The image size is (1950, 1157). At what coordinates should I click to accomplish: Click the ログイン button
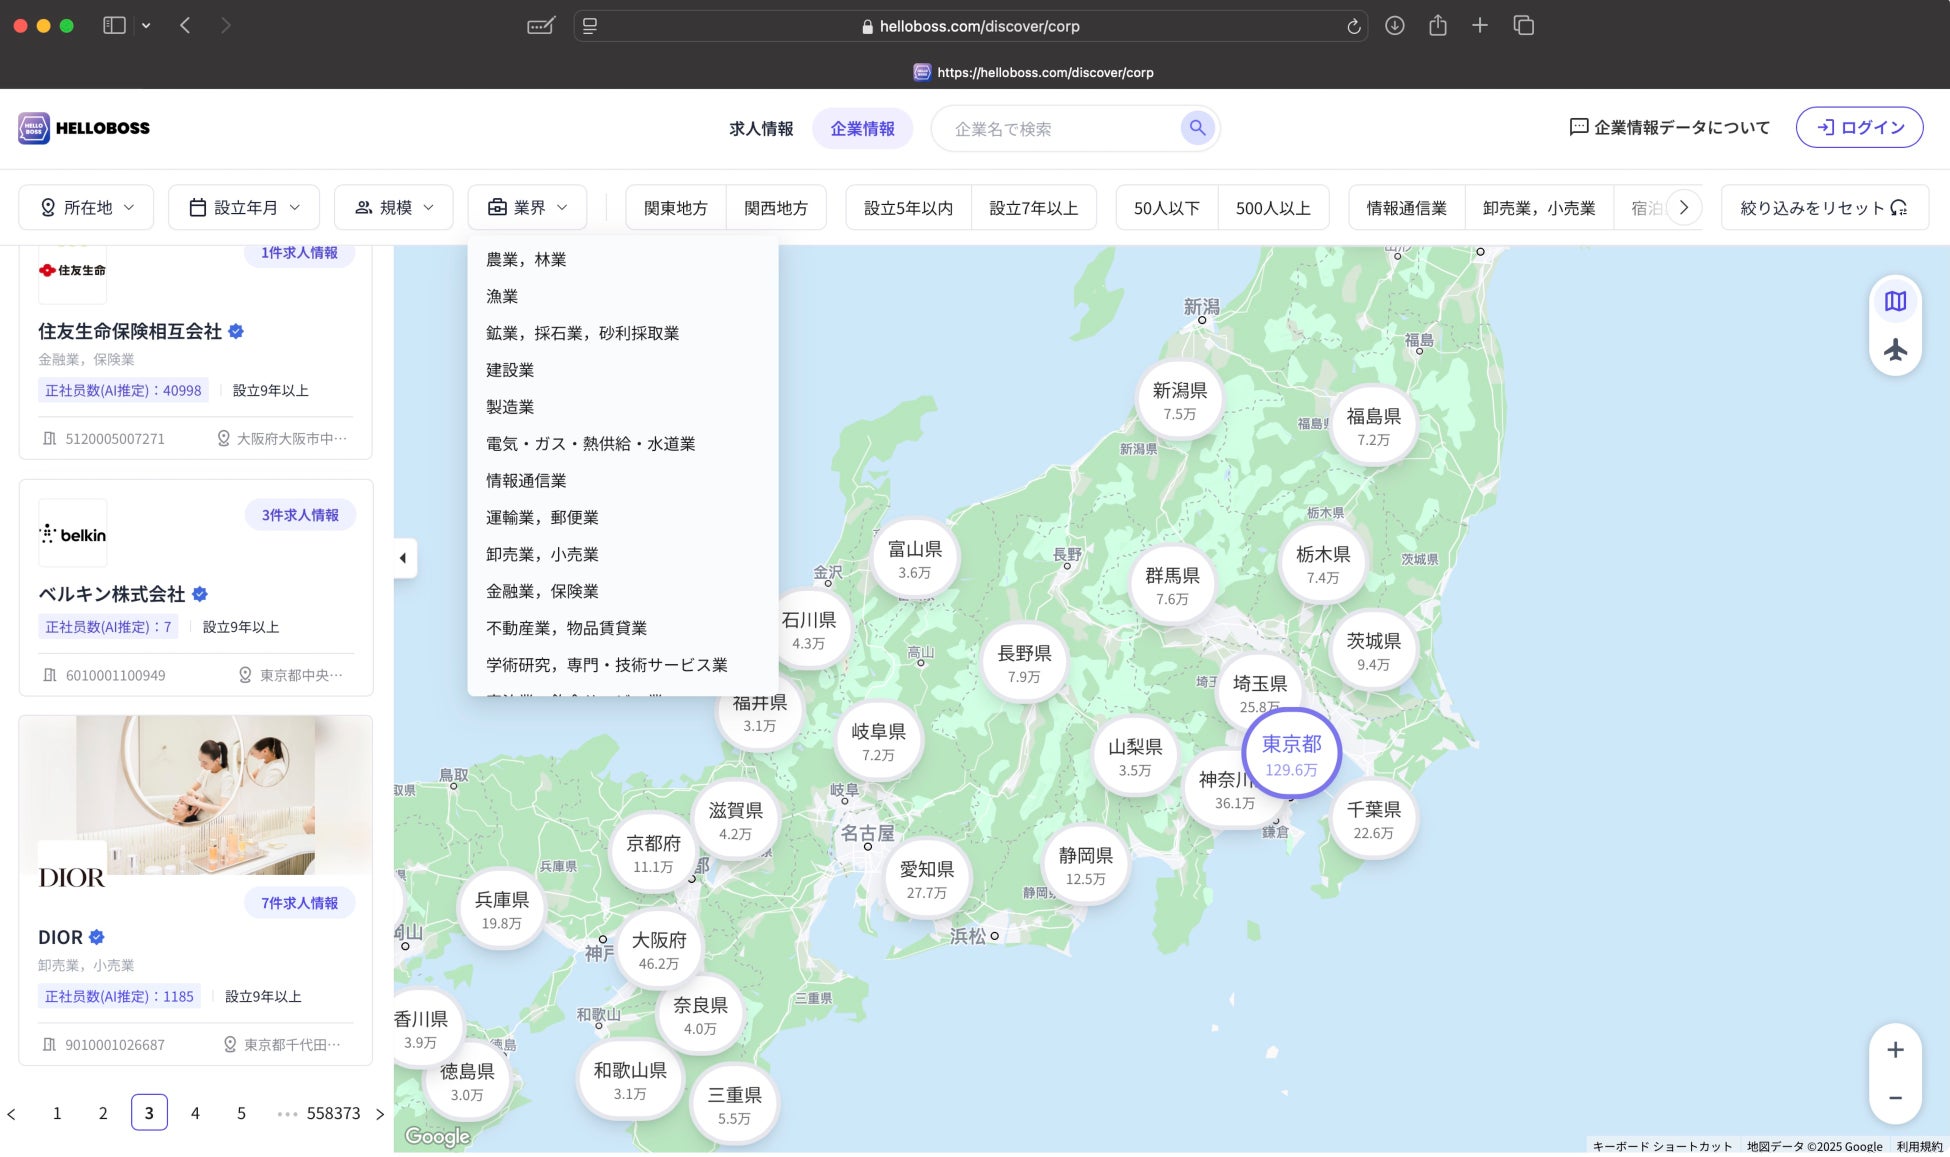pyautogui.click(x=1859, y=128)
